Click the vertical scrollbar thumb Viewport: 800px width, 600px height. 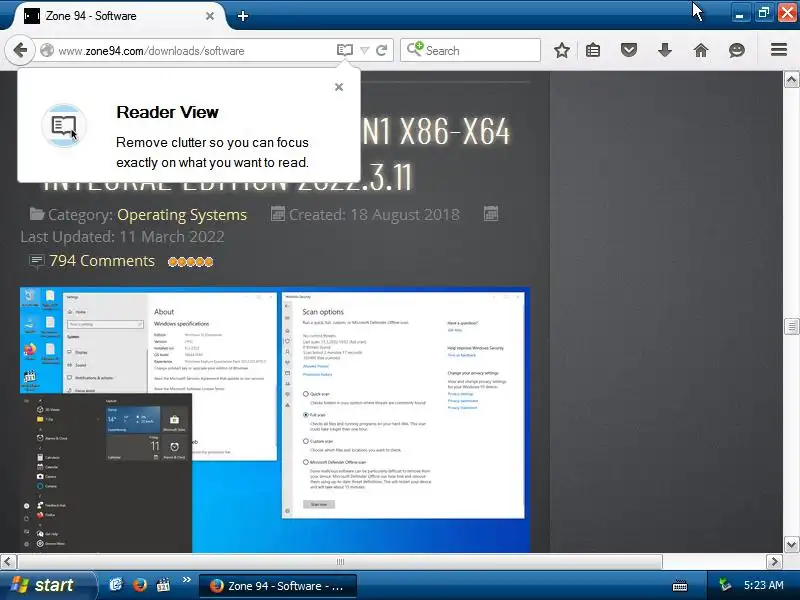click(791, 327)
